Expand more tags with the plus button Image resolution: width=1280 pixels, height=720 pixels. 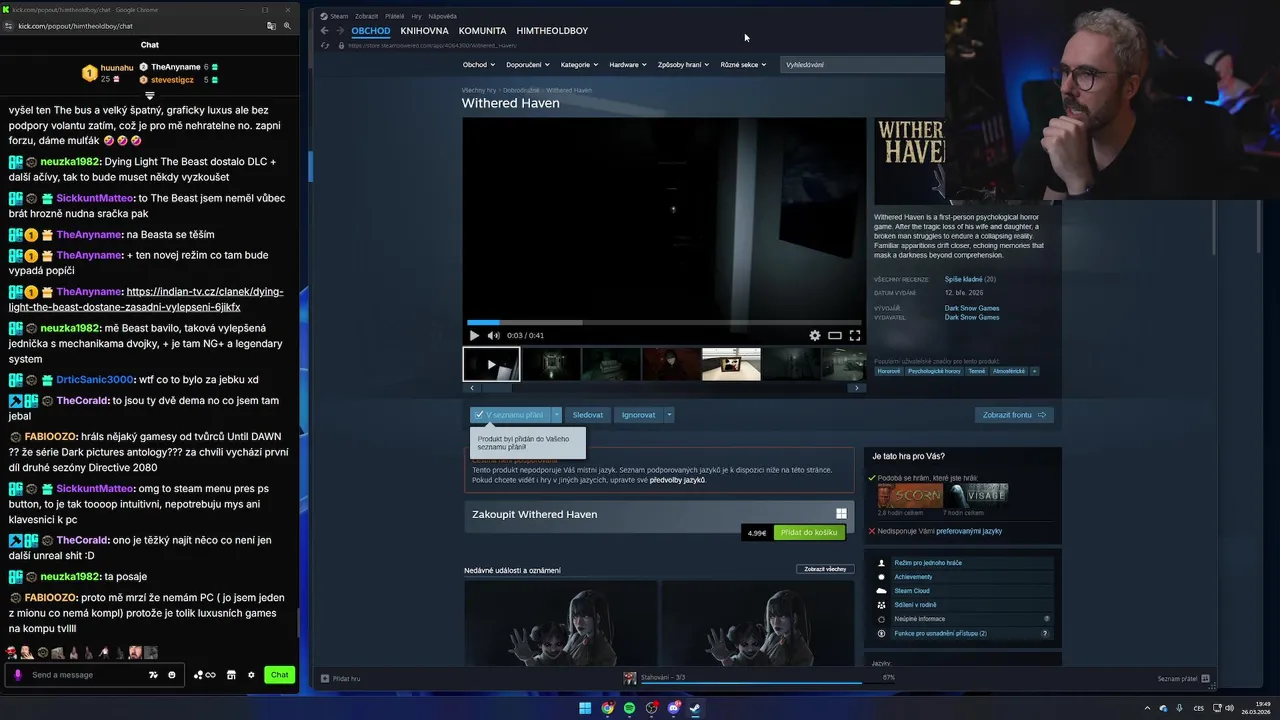1034,371
